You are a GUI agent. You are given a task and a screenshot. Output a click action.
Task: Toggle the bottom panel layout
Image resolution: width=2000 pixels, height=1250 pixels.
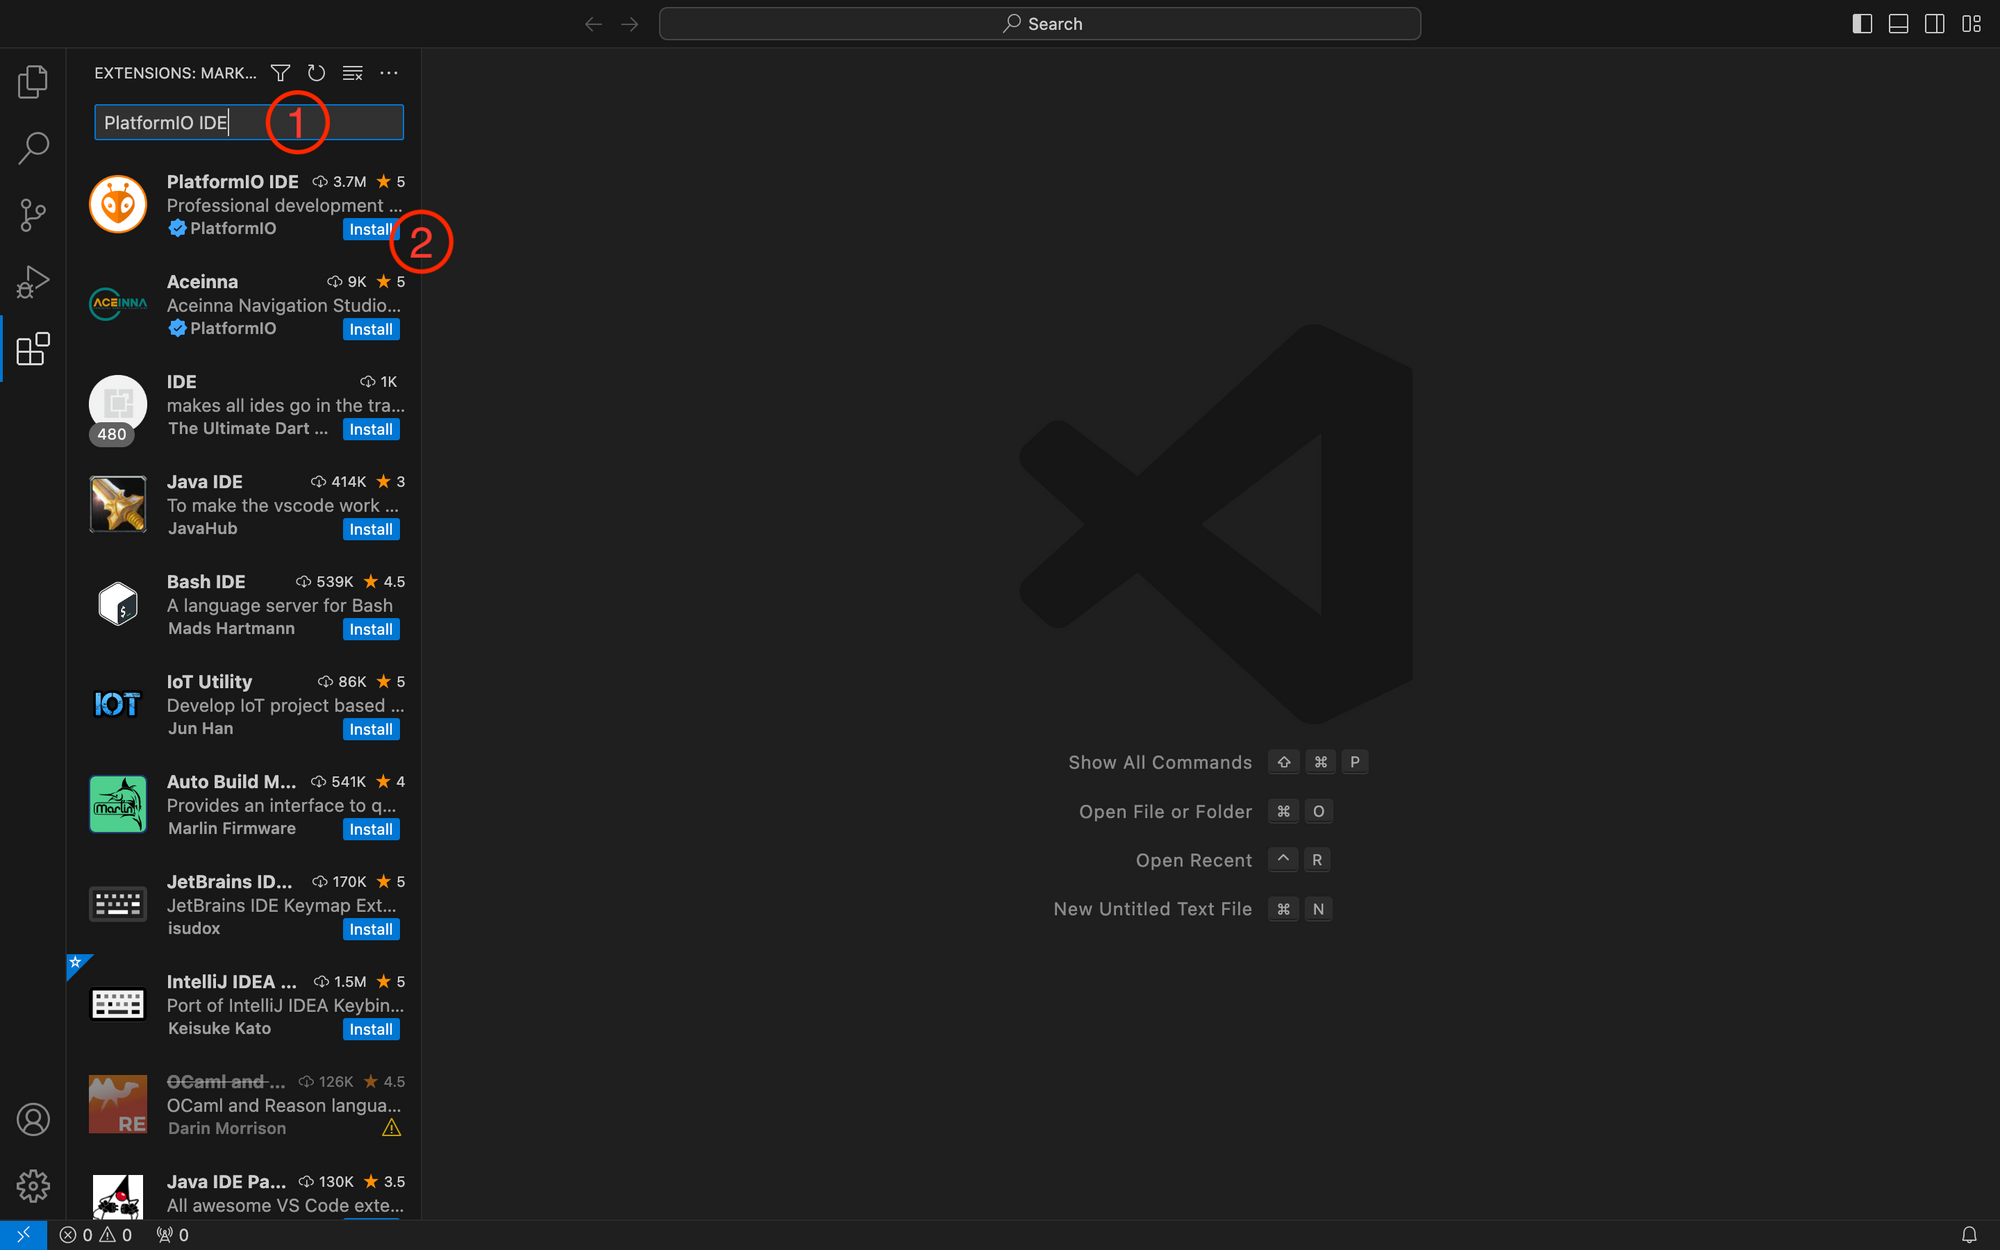point(1898,24)
